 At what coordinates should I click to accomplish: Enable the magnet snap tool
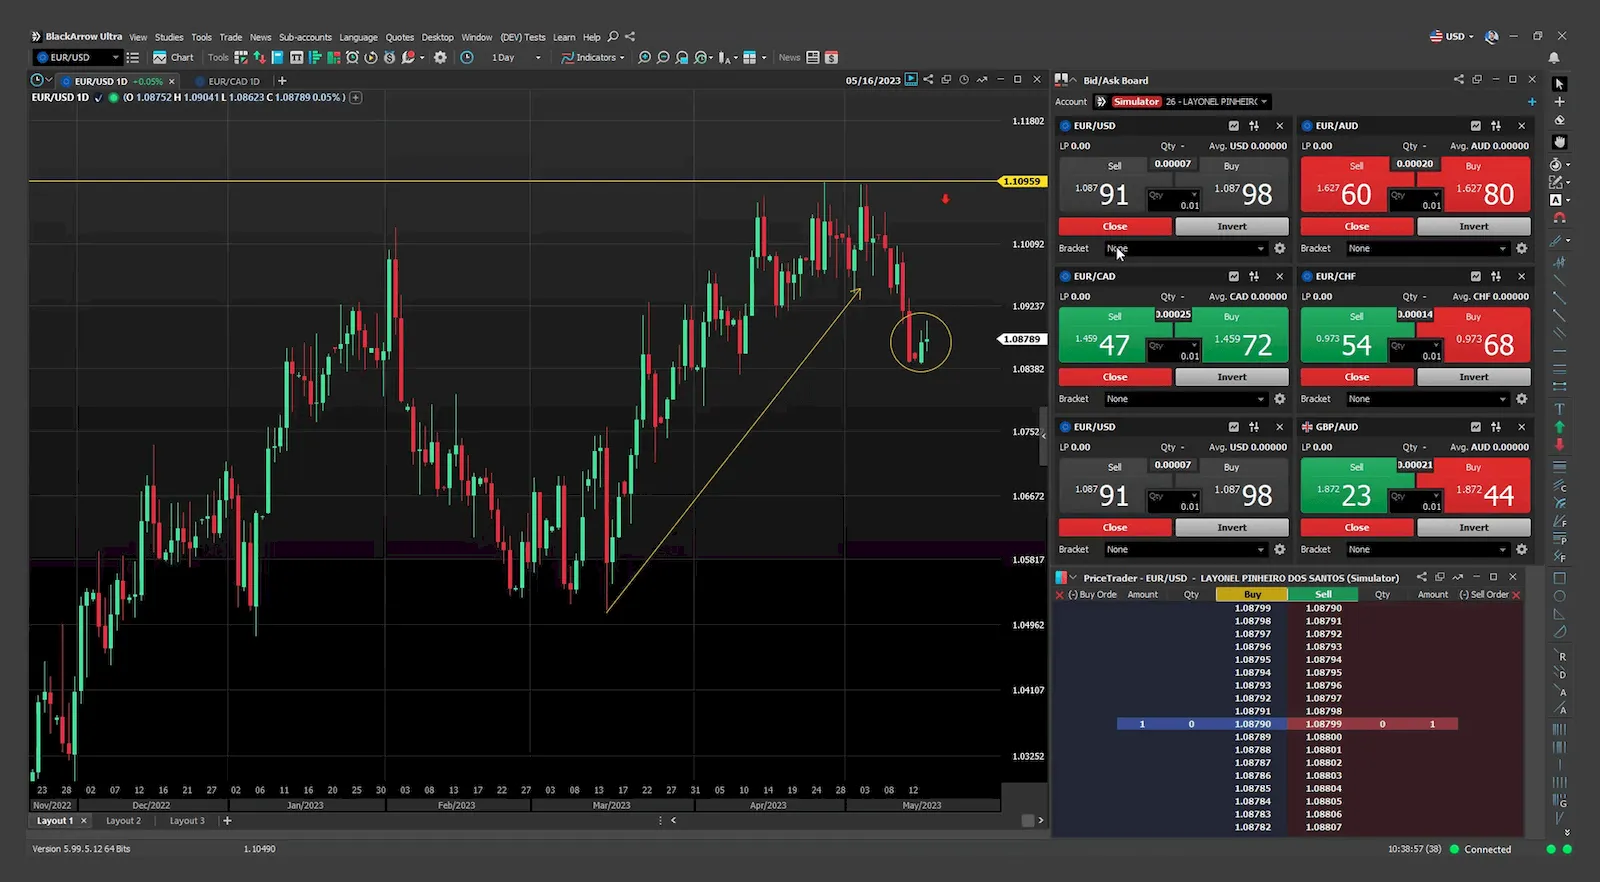(1559, 217)
